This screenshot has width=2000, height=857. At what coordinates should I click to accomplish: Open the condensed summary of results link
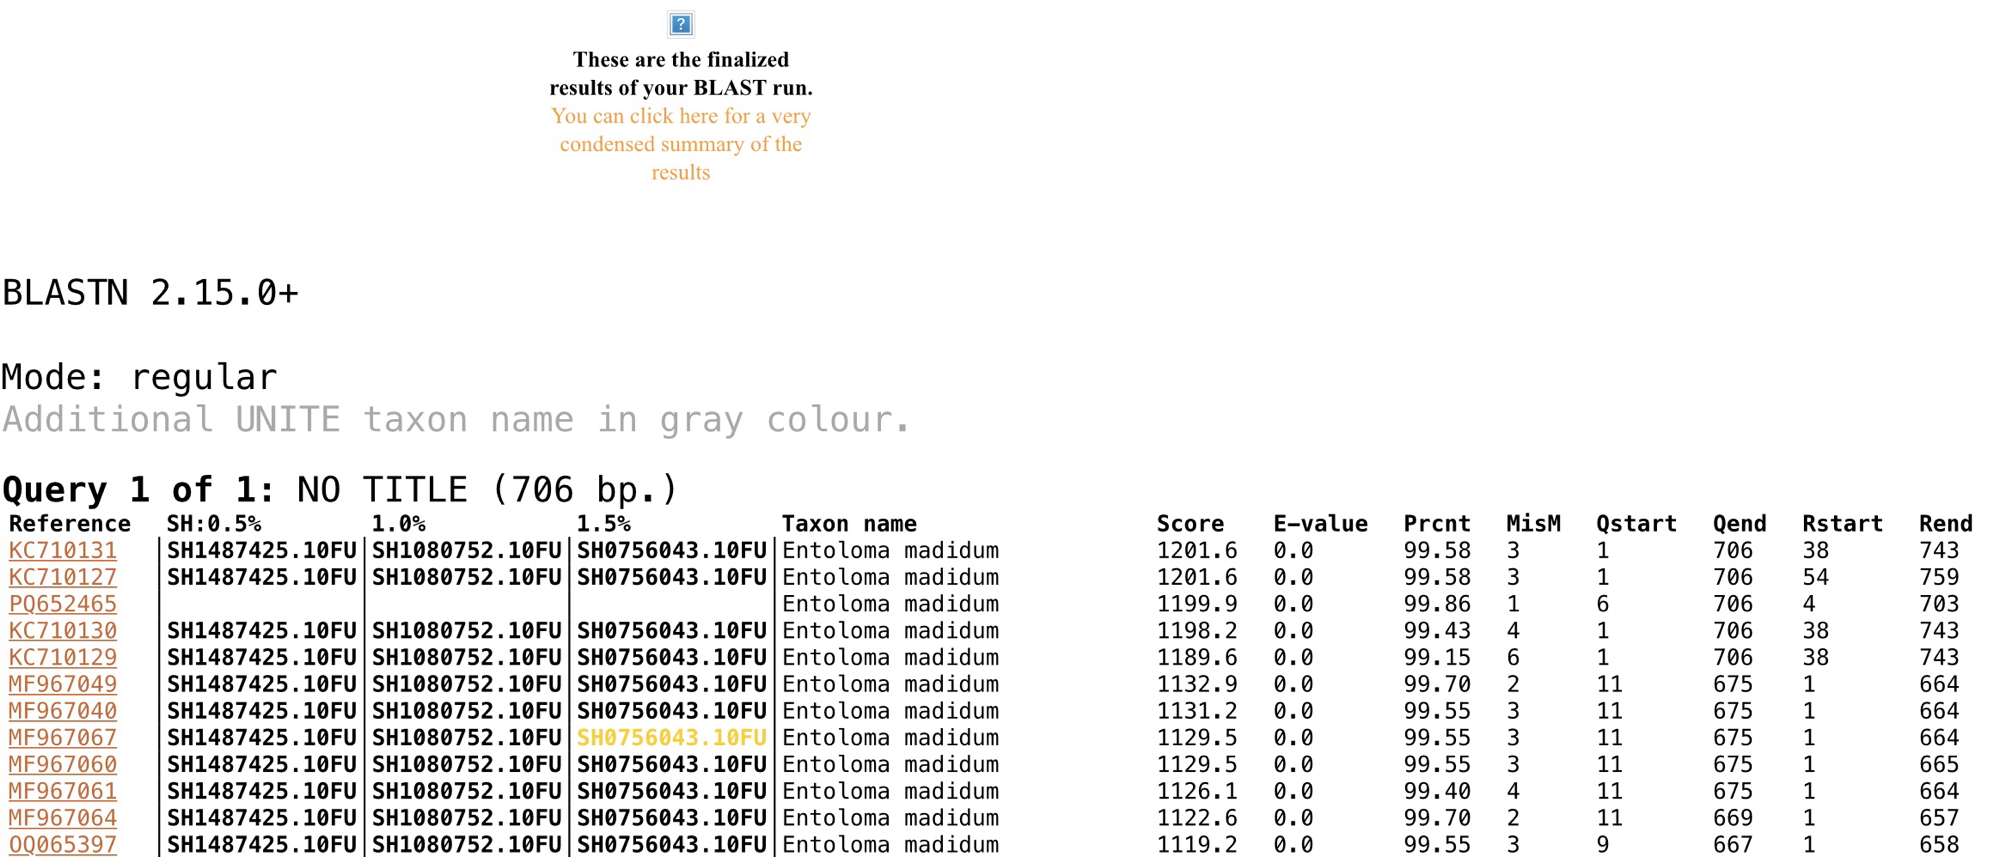pyautogui.click(x=680, y=144)
